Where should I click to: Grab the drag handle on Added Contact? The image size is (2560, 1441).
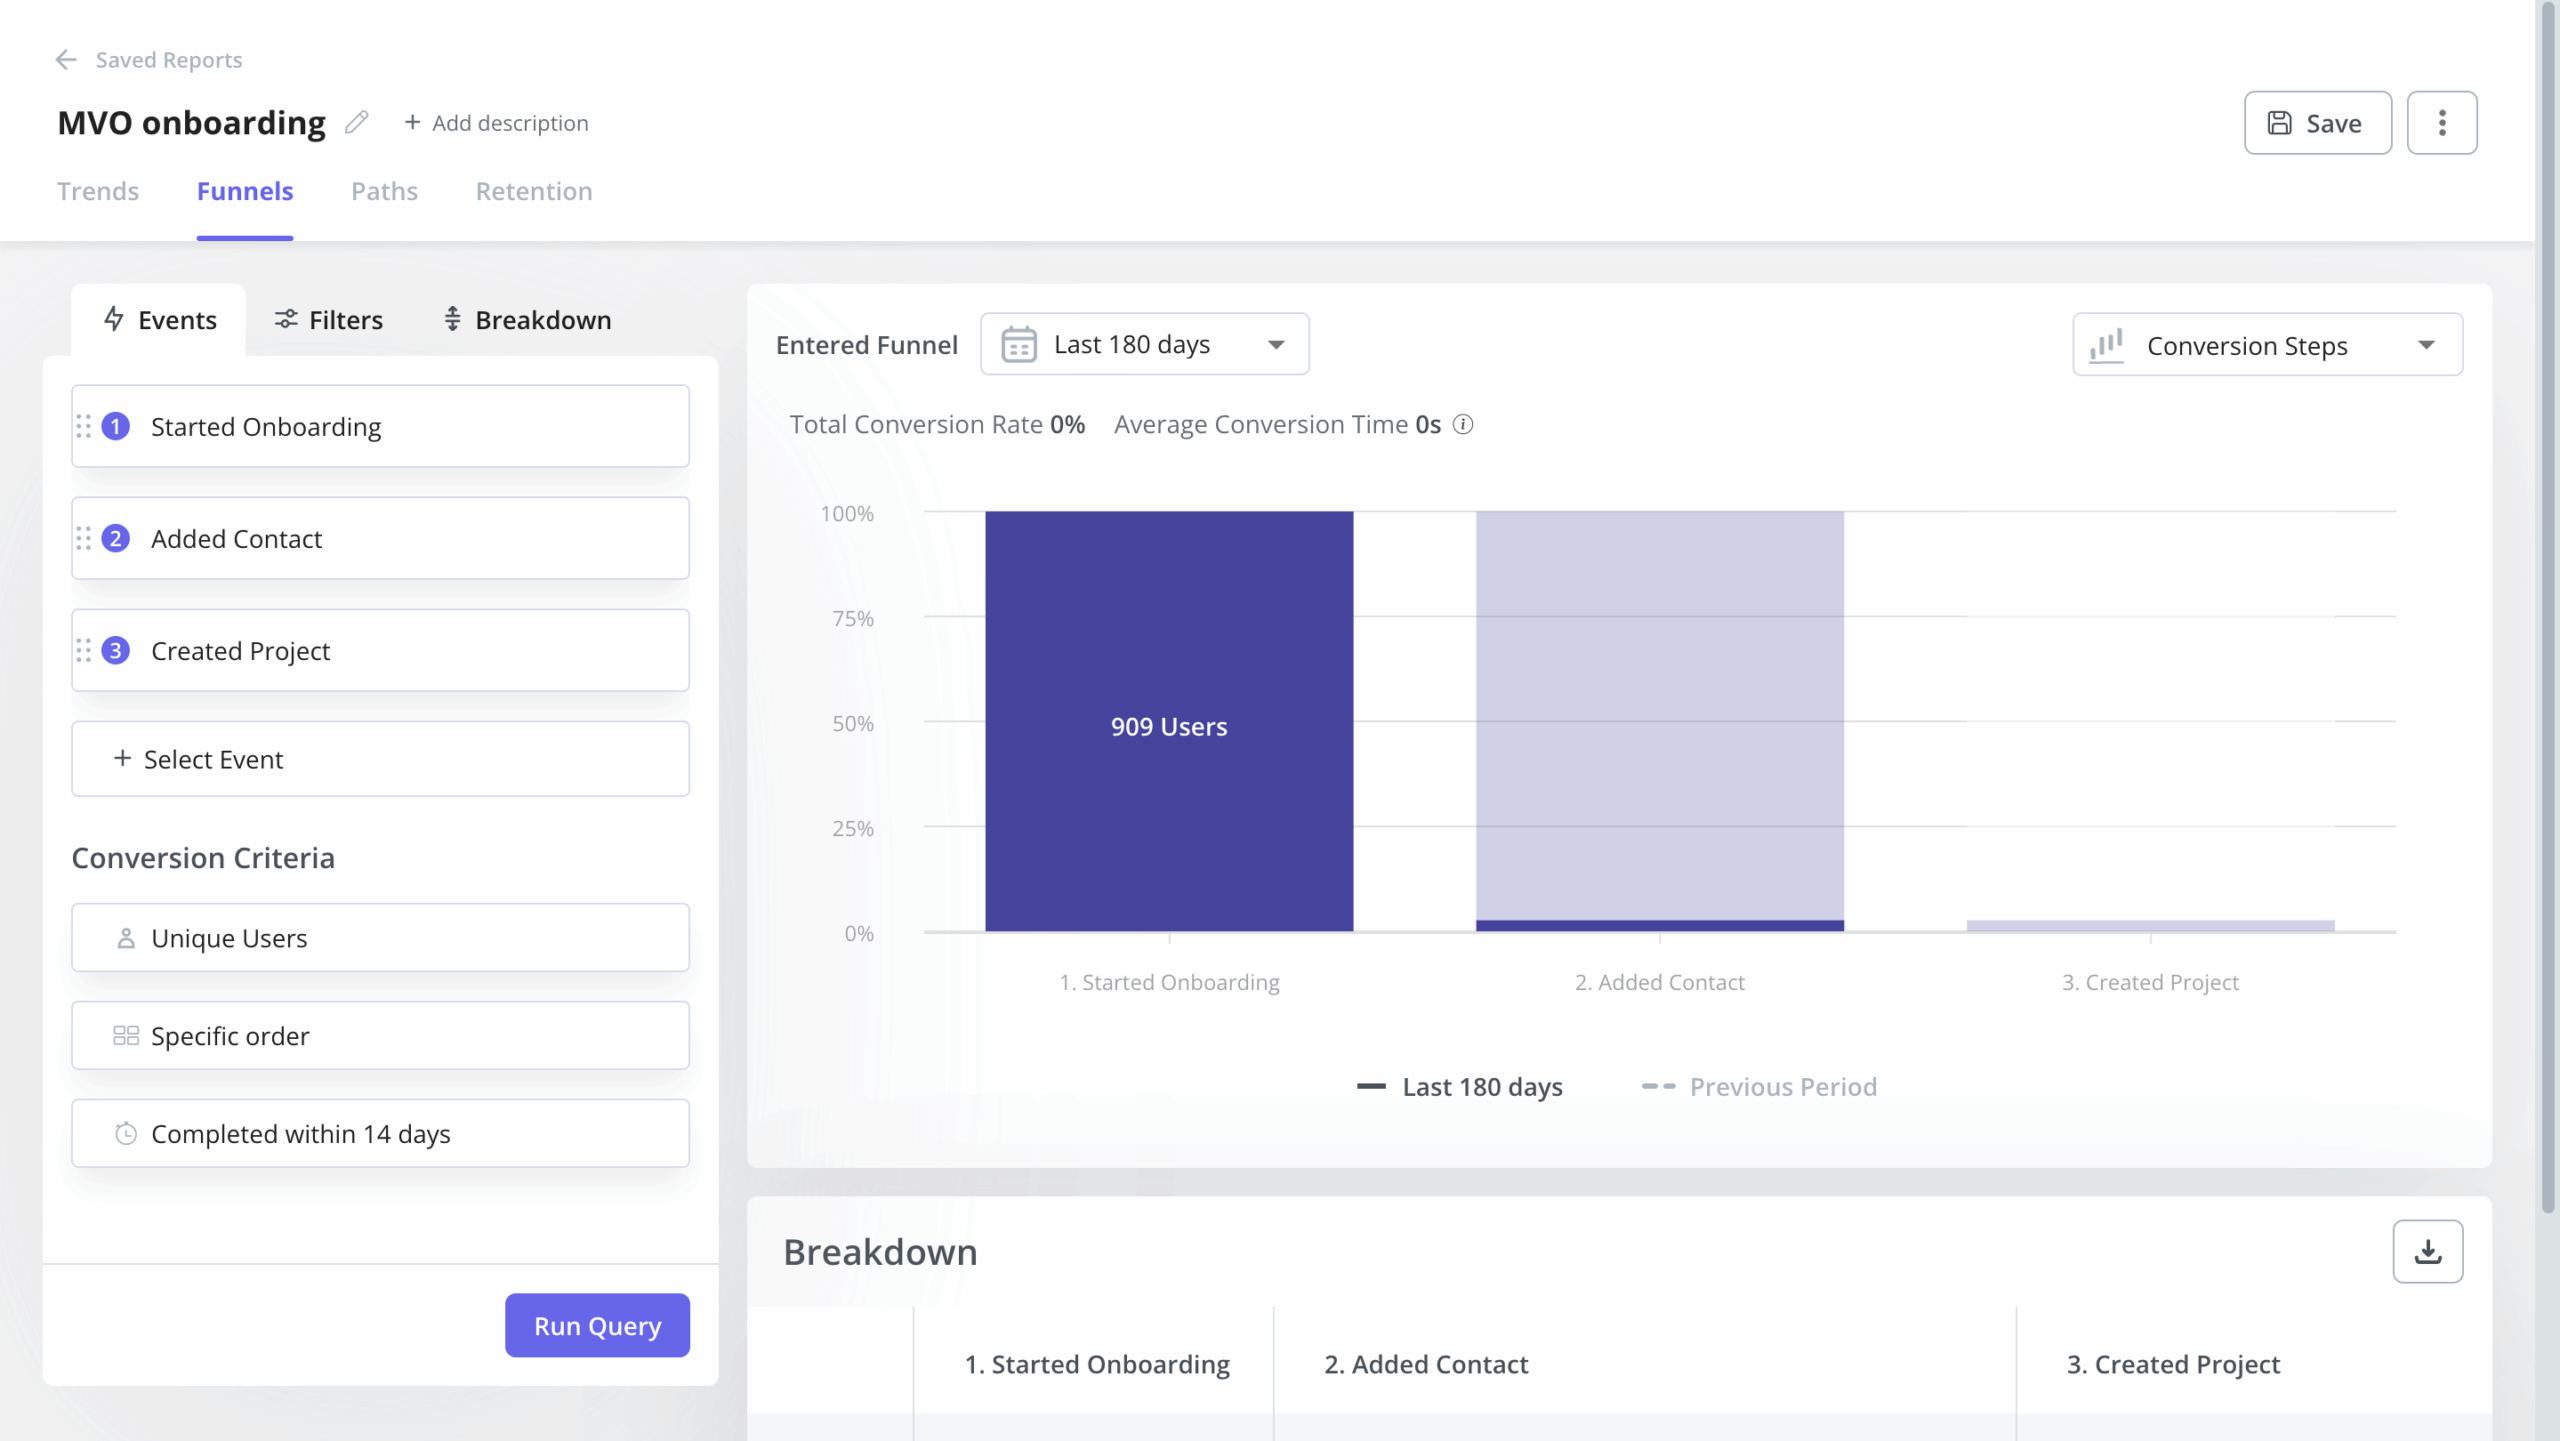pyautogui.click(x=86, y=538)
